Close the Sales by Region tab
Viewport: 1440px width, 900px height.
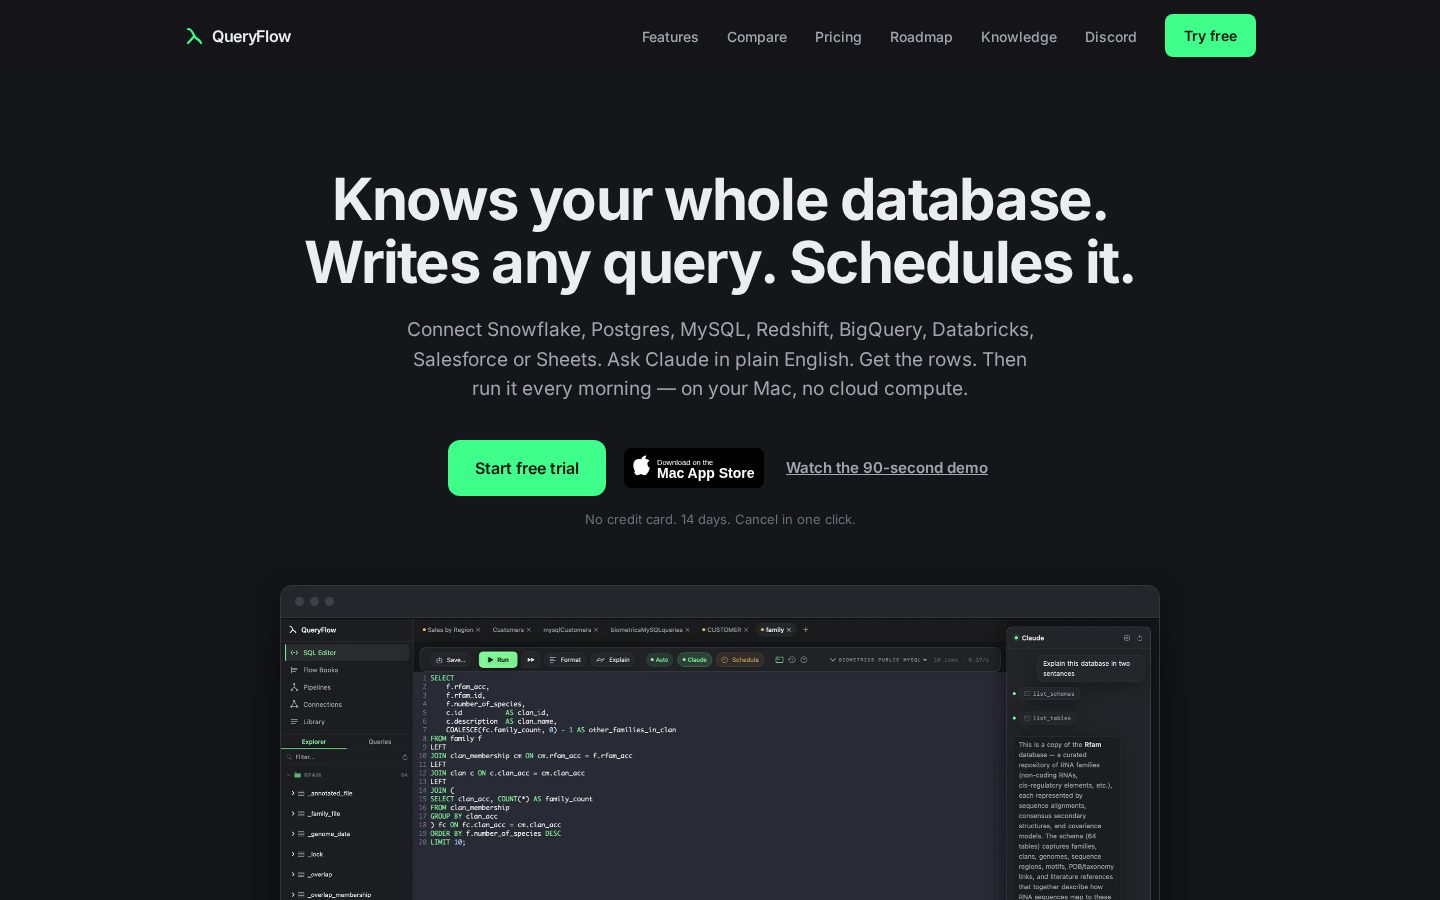(x=478, y=630)
